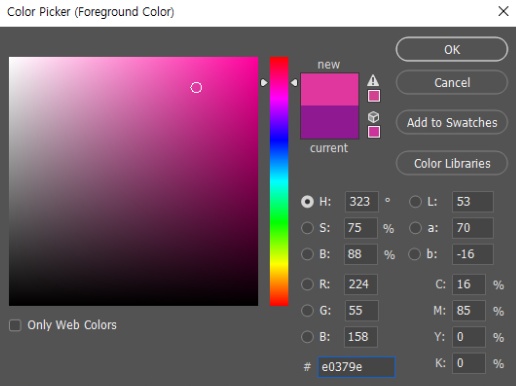
Task: Click the Y yellow field showing 0
Action: pos(469,337)
